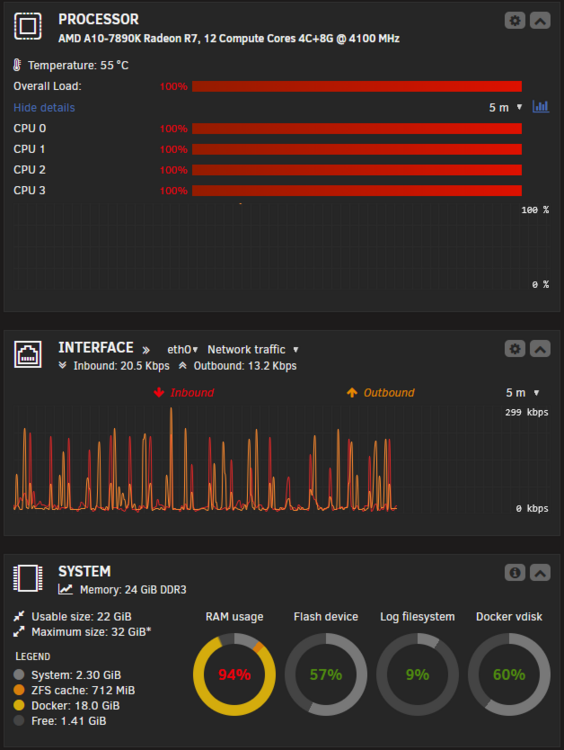Click the Docker vdisk 60% donut chart
The width and height of the screenshot is (564, 750).
pyautogui.click(x=509, y=674)
